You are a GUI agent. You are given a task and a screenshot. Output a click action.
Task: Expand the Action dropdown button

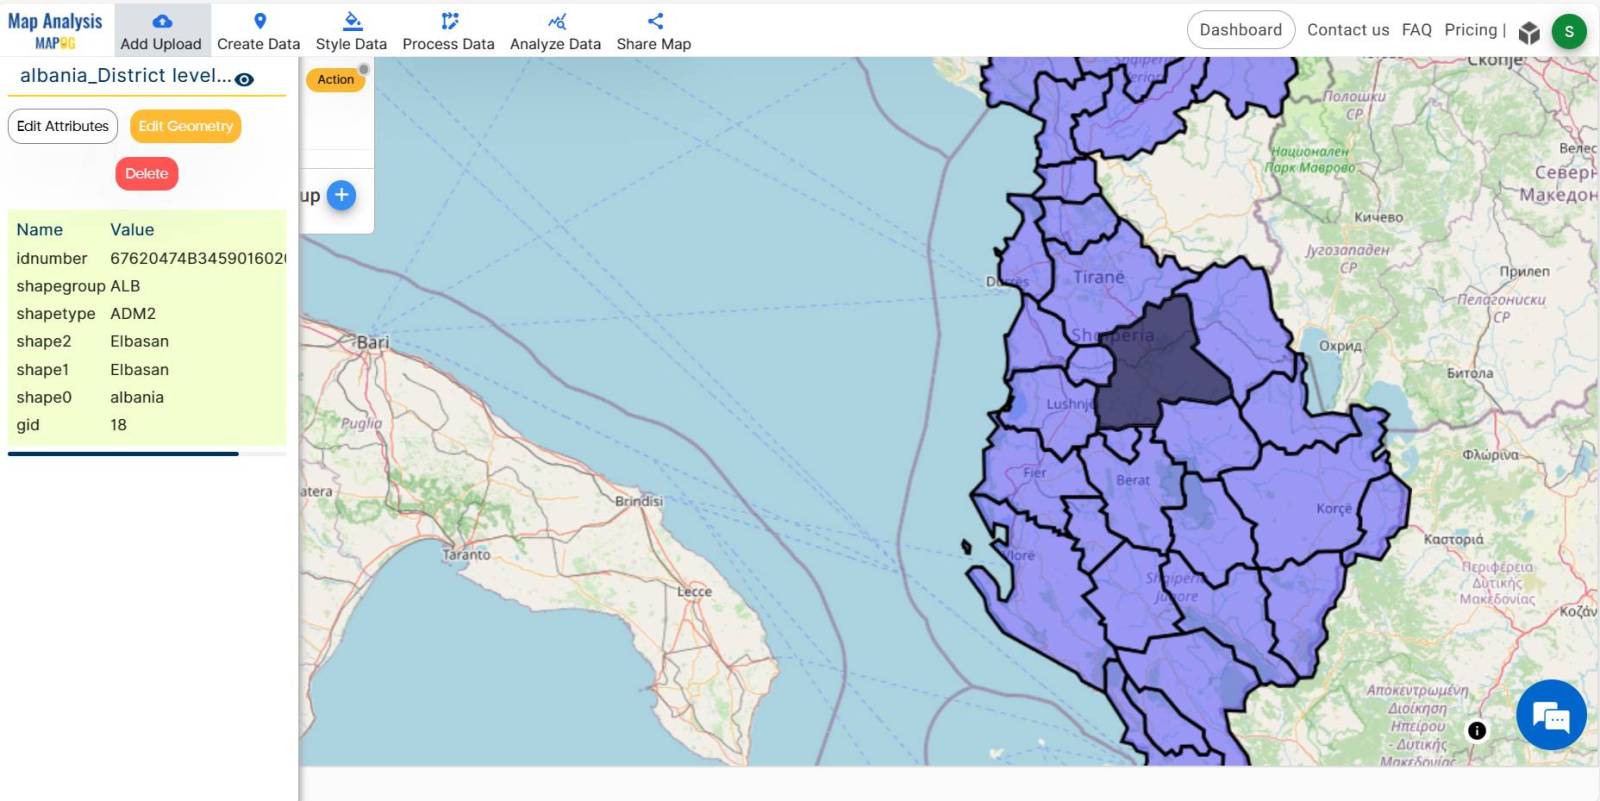tap(336, 79)
